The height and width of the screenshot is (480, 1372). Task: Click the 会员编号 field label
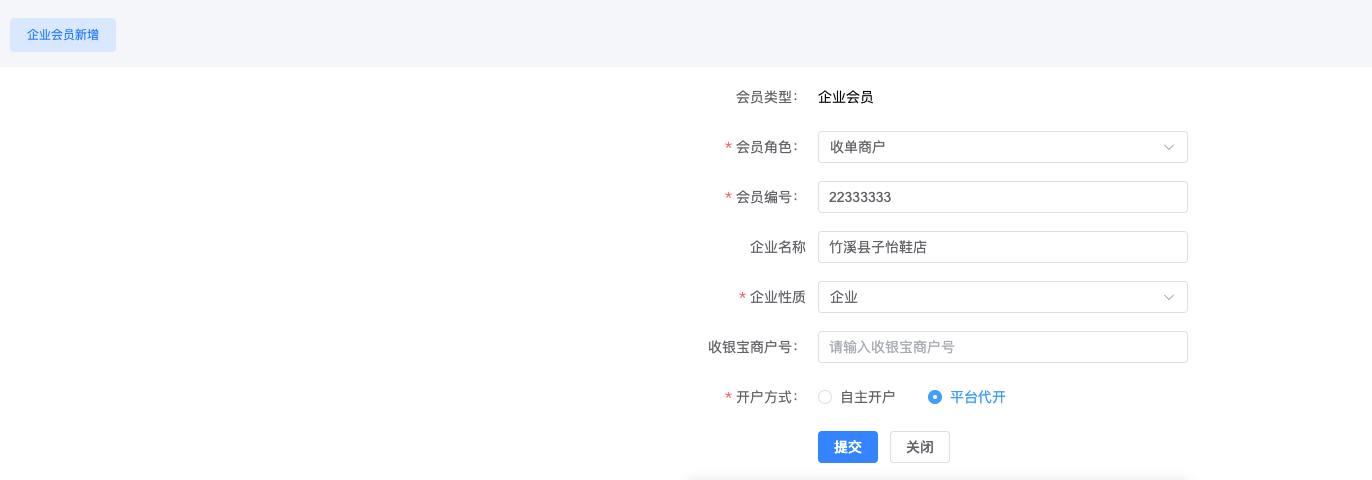767,197
